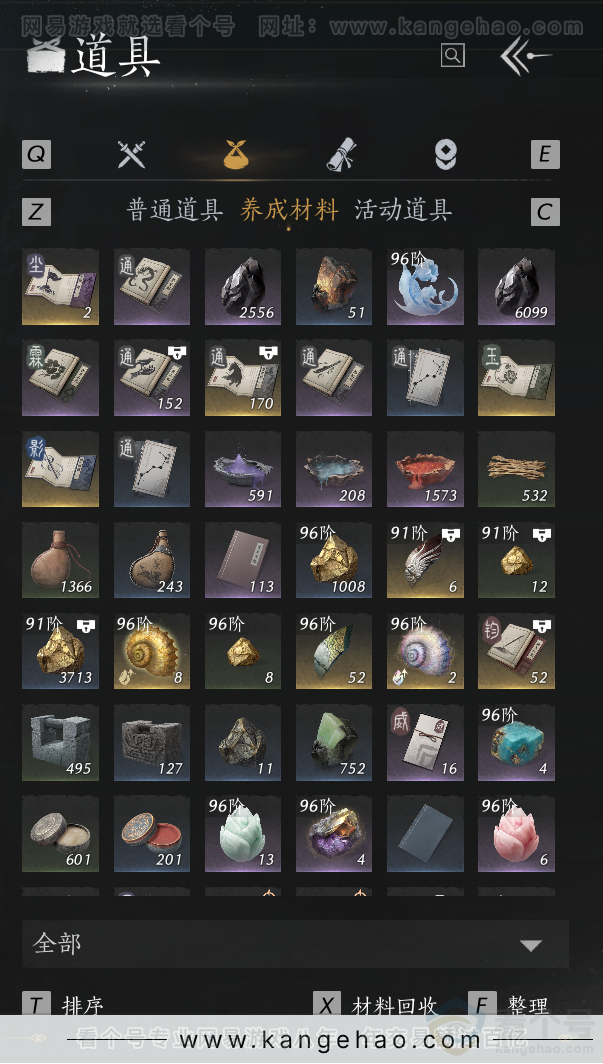Open the map pin category icon
Image resolution: width=603 pixels, height=1064 pixels.
click(x=446, y=155)
